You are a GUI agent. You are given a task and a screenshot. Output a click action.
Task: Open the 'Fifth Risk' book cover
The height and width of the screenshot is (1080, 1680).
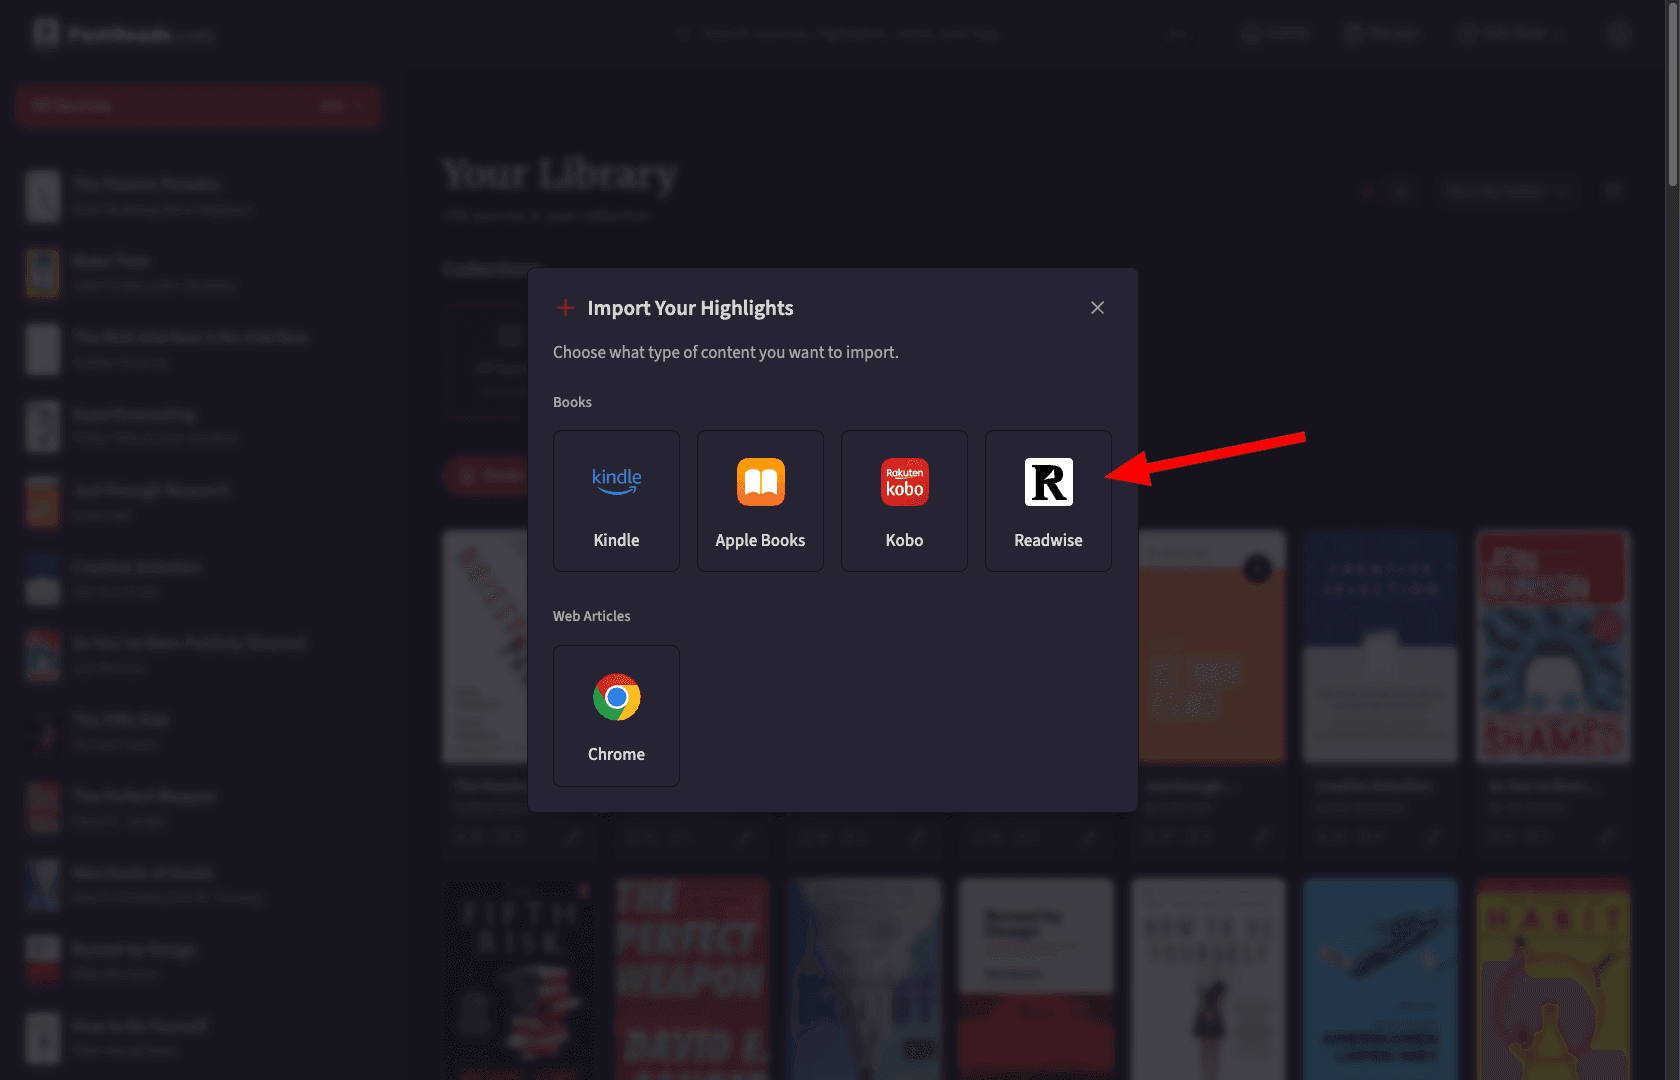coord(519,978)
